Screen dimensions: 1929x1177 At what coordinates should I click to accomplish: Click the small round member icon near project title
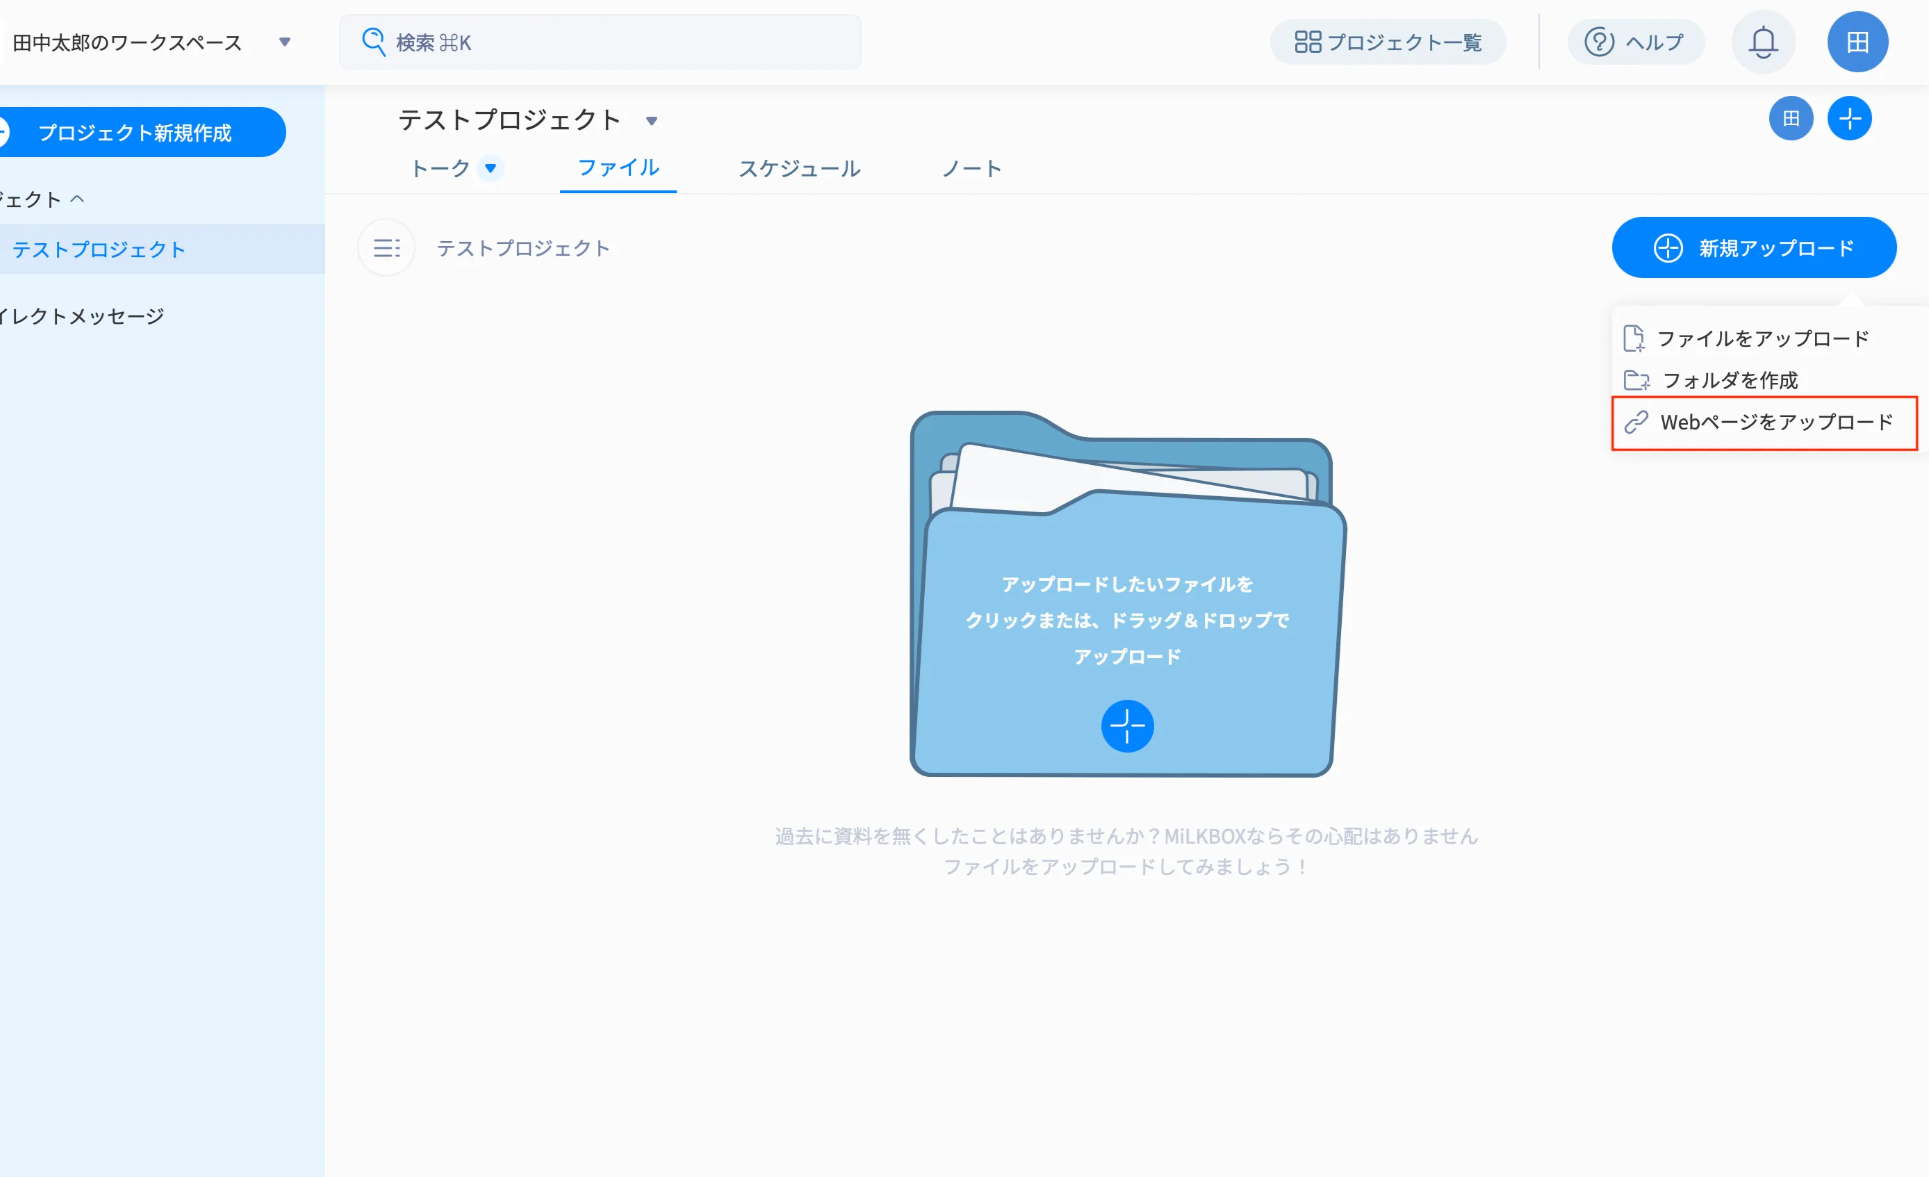(x=1790, y=119)
